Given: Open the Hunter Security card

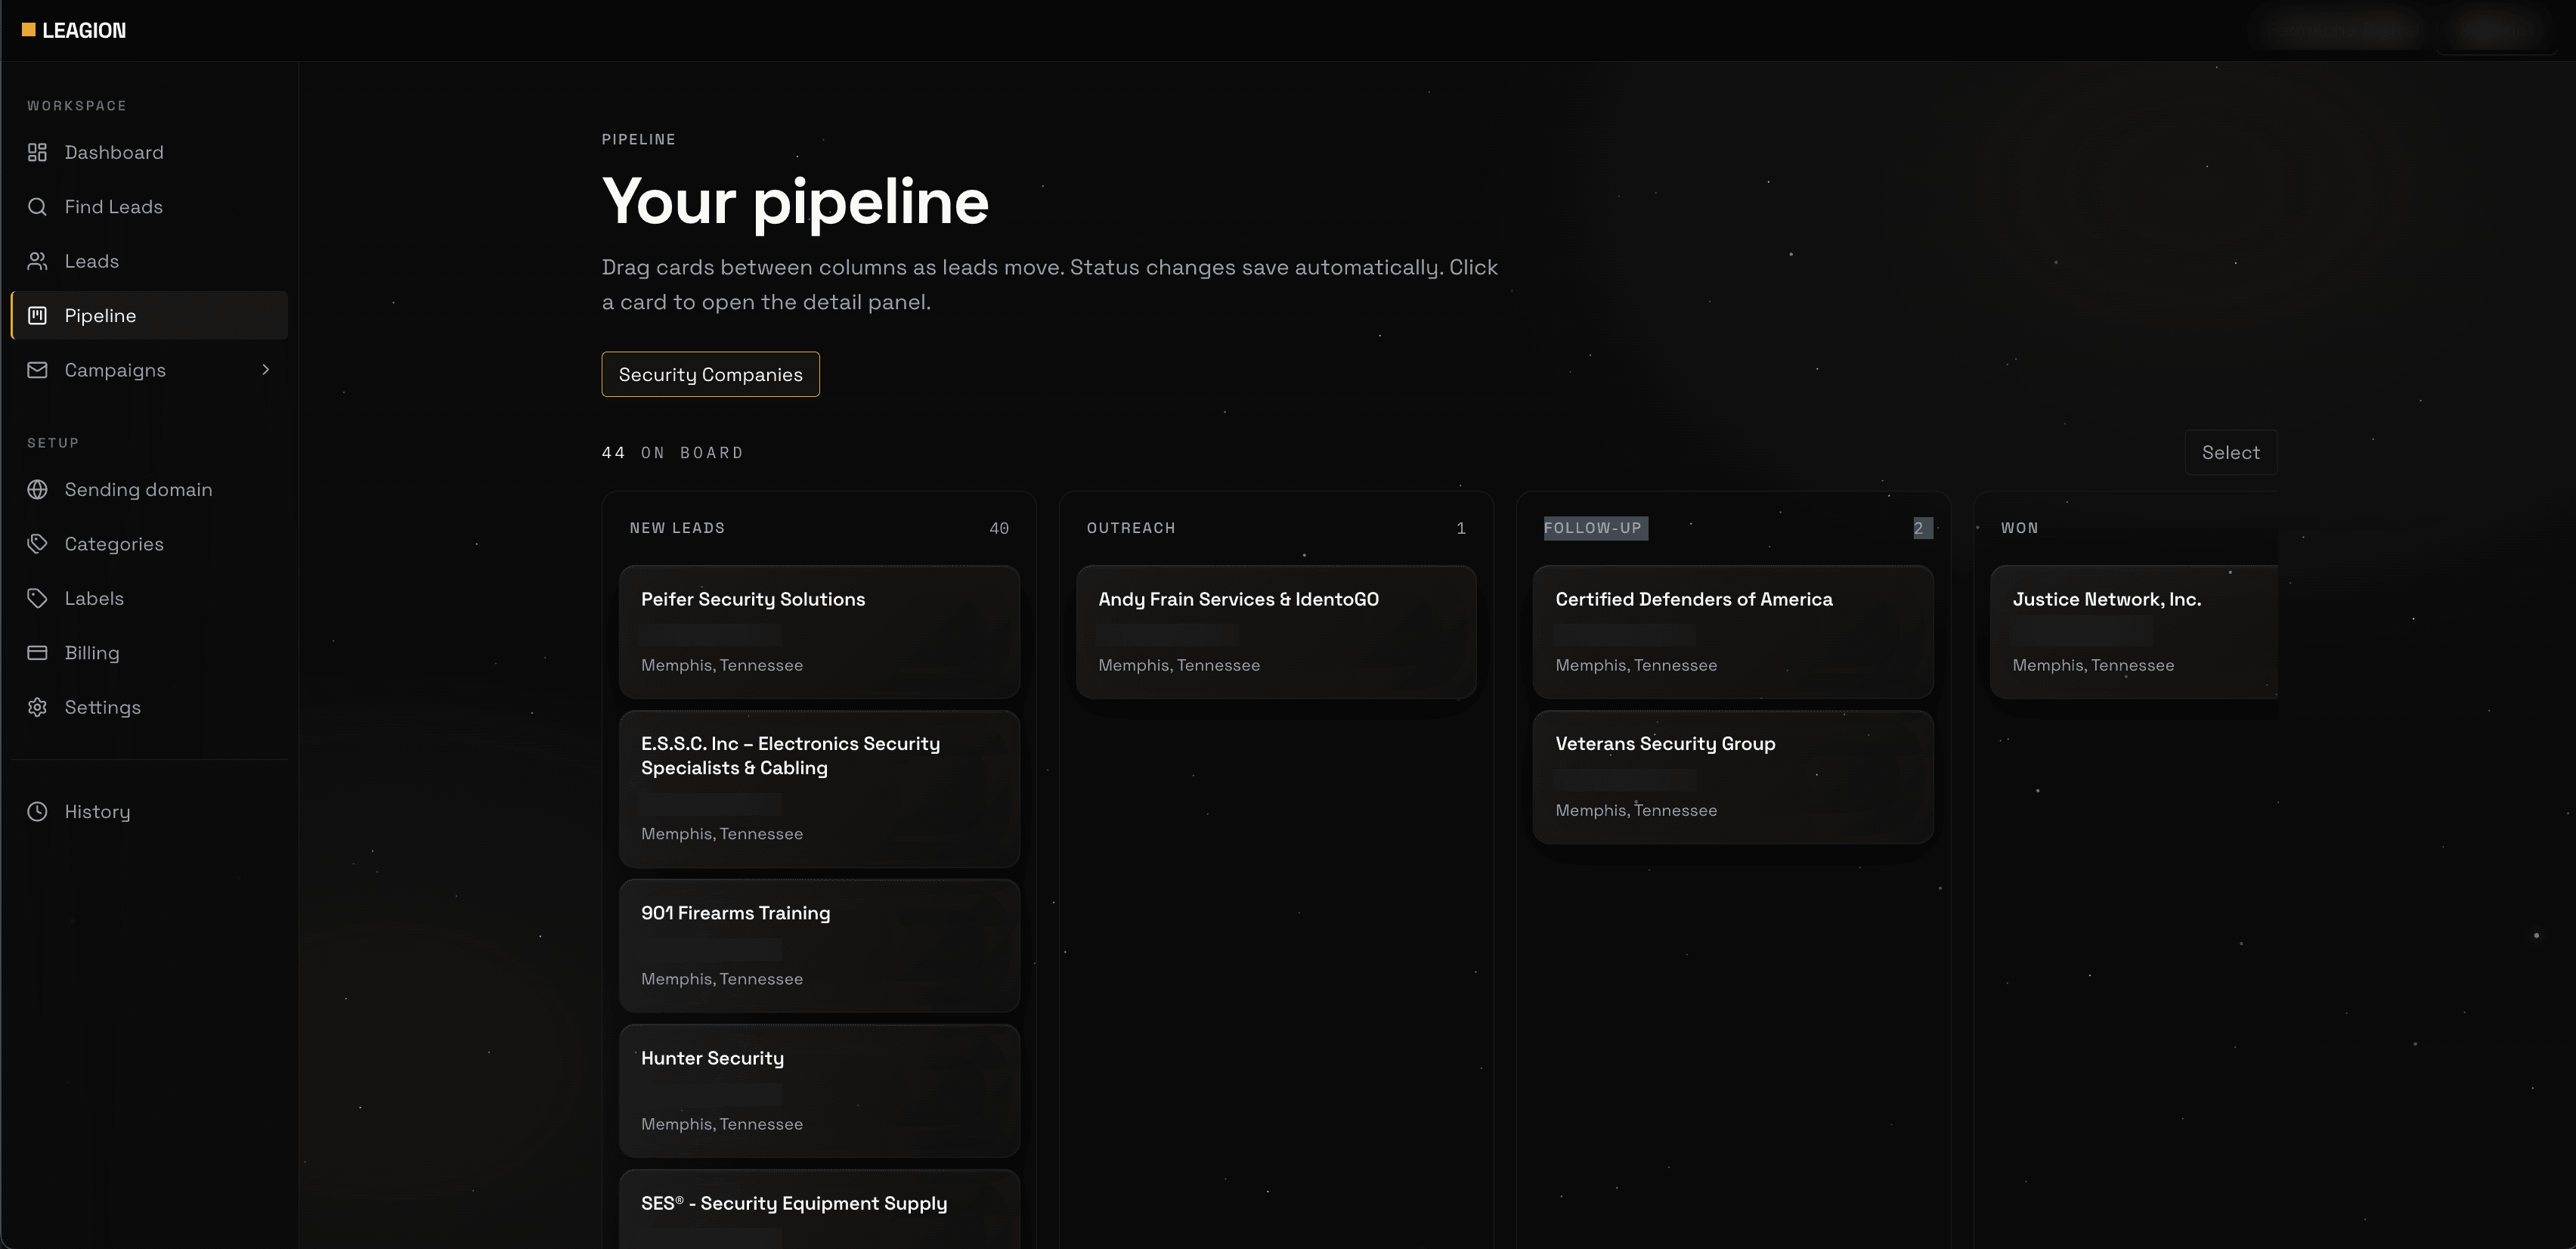Looking at the screenshot, I should 819,1091.
